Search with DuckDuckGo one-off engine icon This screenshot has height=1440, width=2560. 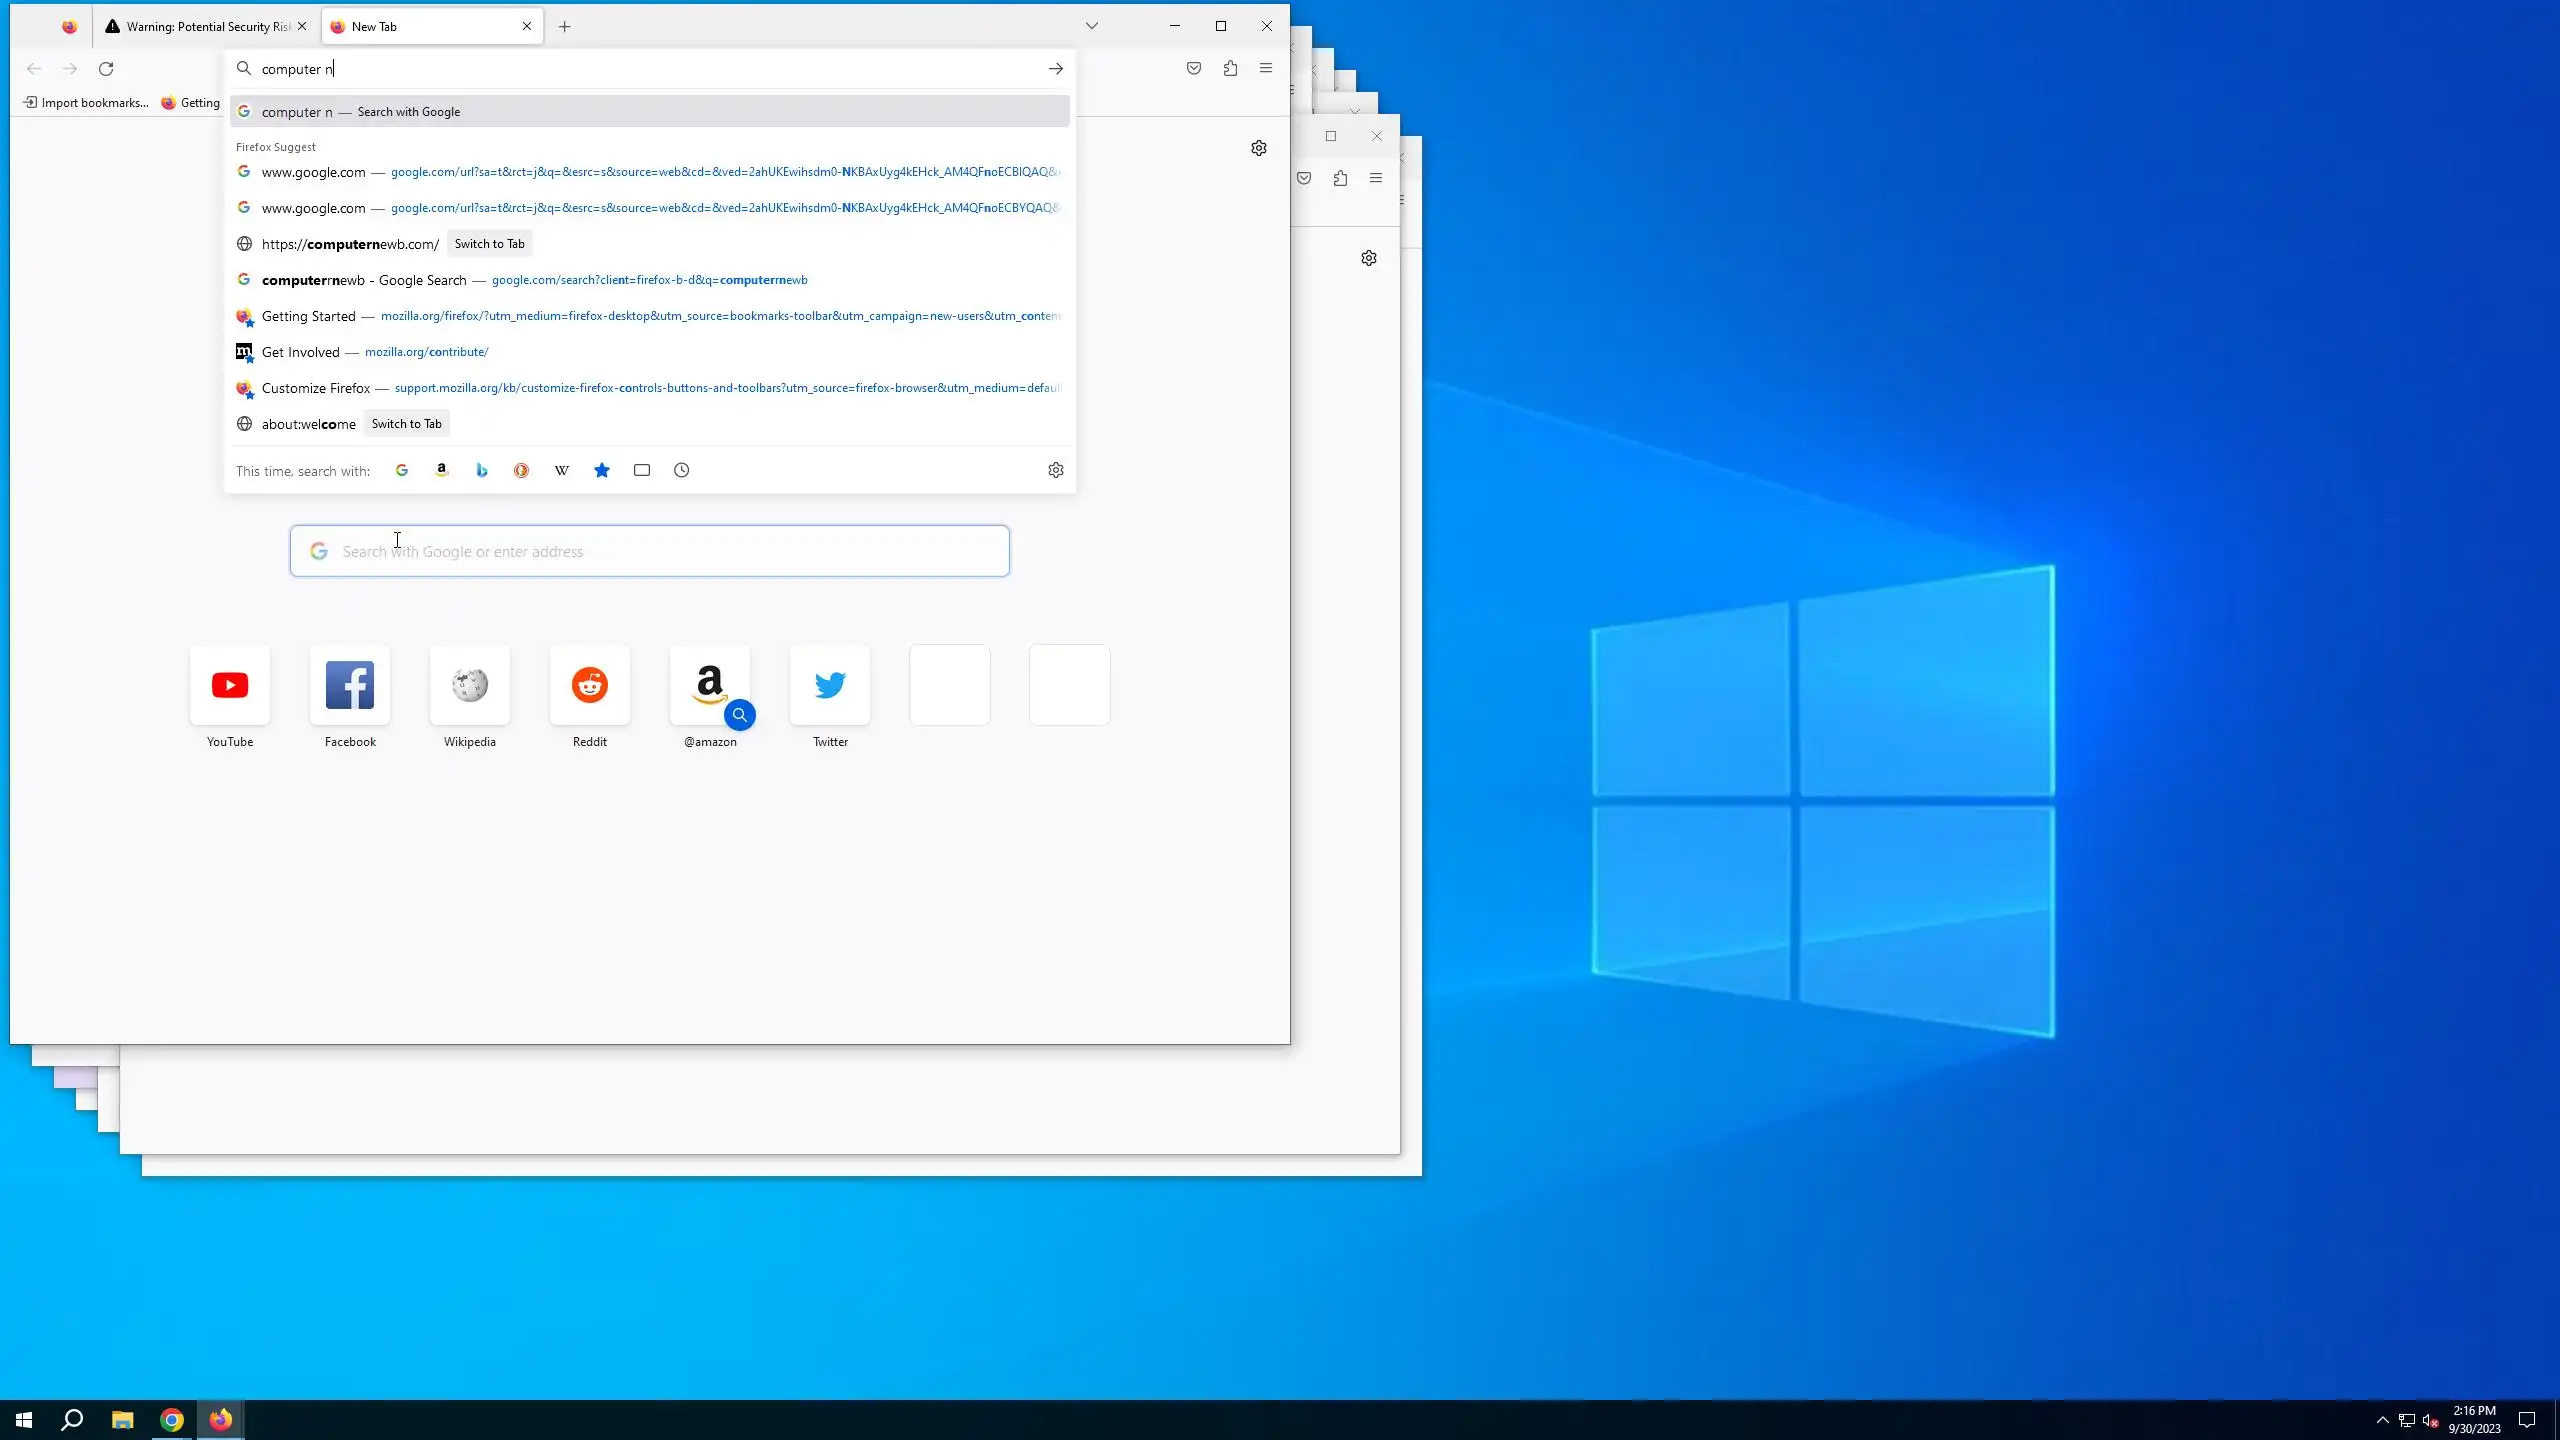[521, 470]
